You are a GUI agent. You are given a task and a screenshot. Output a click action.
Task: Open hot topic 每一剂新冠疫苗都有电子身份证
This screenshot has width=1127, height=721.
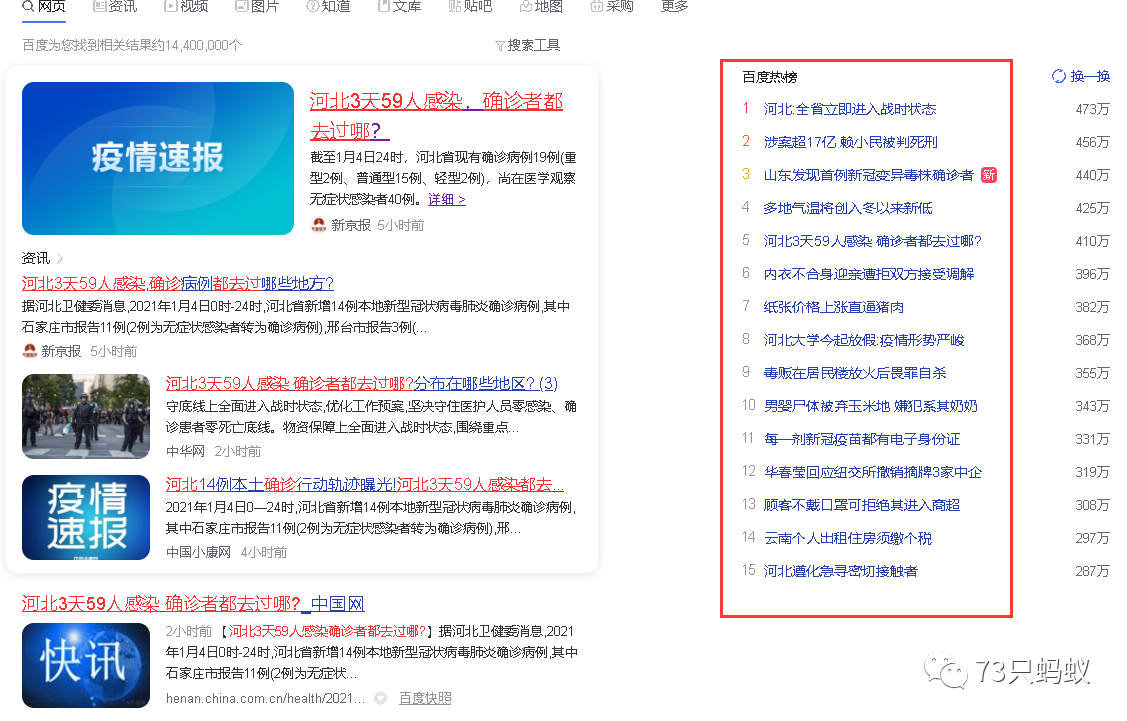(862, 439)
